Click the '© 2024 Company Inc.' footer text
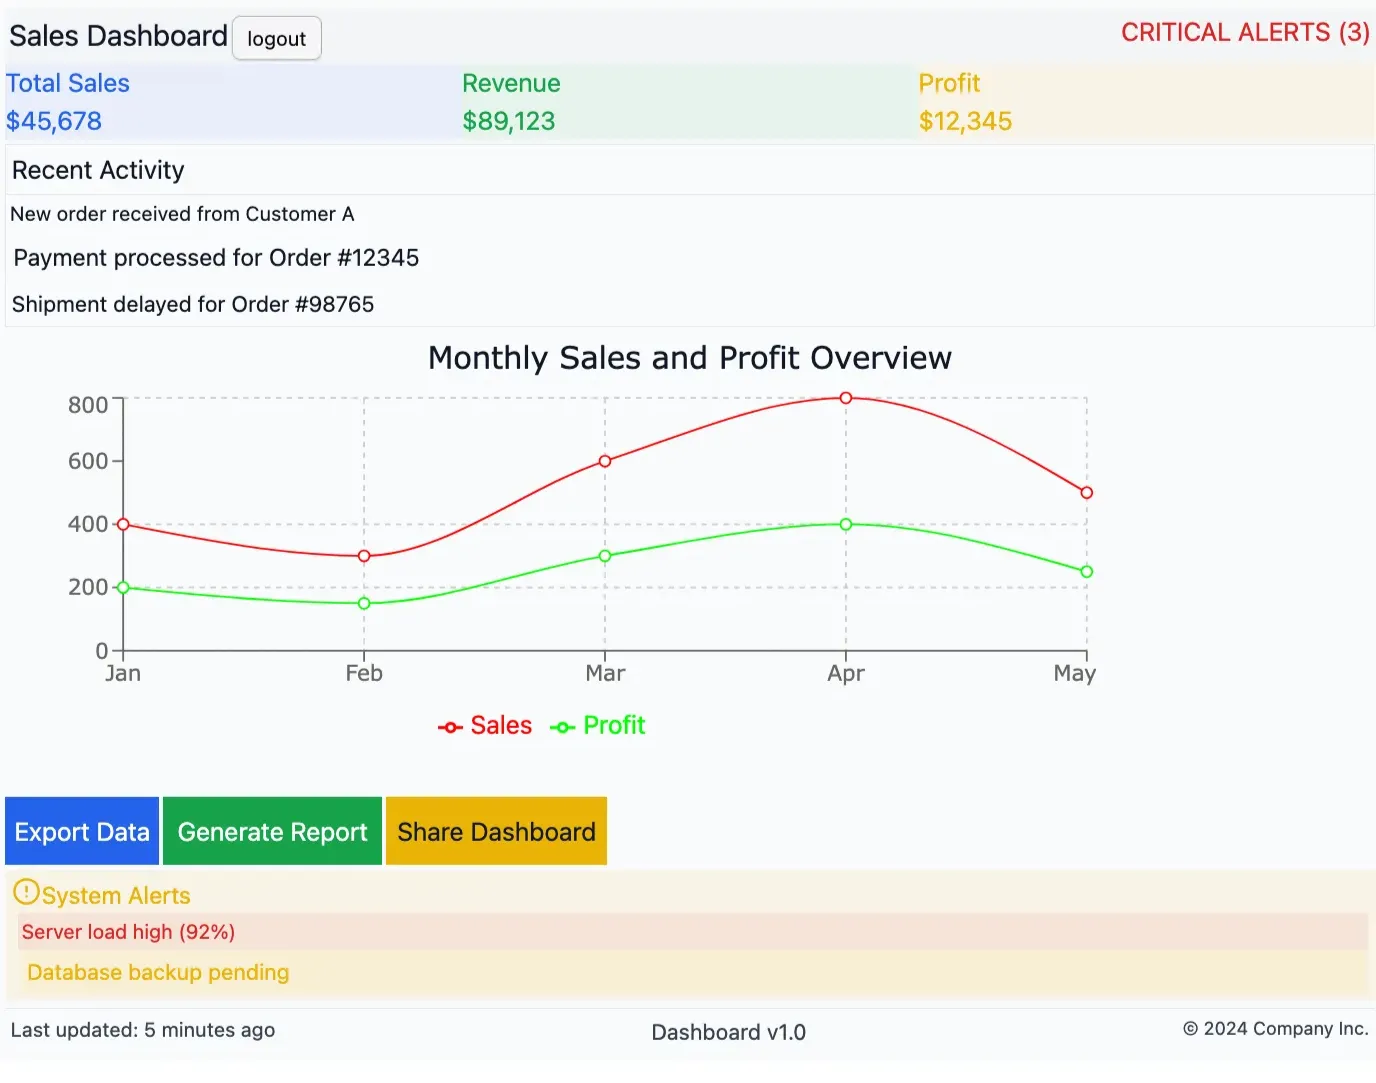Image resolution: width=1376 pixels, height=1083 pixels. point(1276,1029)
